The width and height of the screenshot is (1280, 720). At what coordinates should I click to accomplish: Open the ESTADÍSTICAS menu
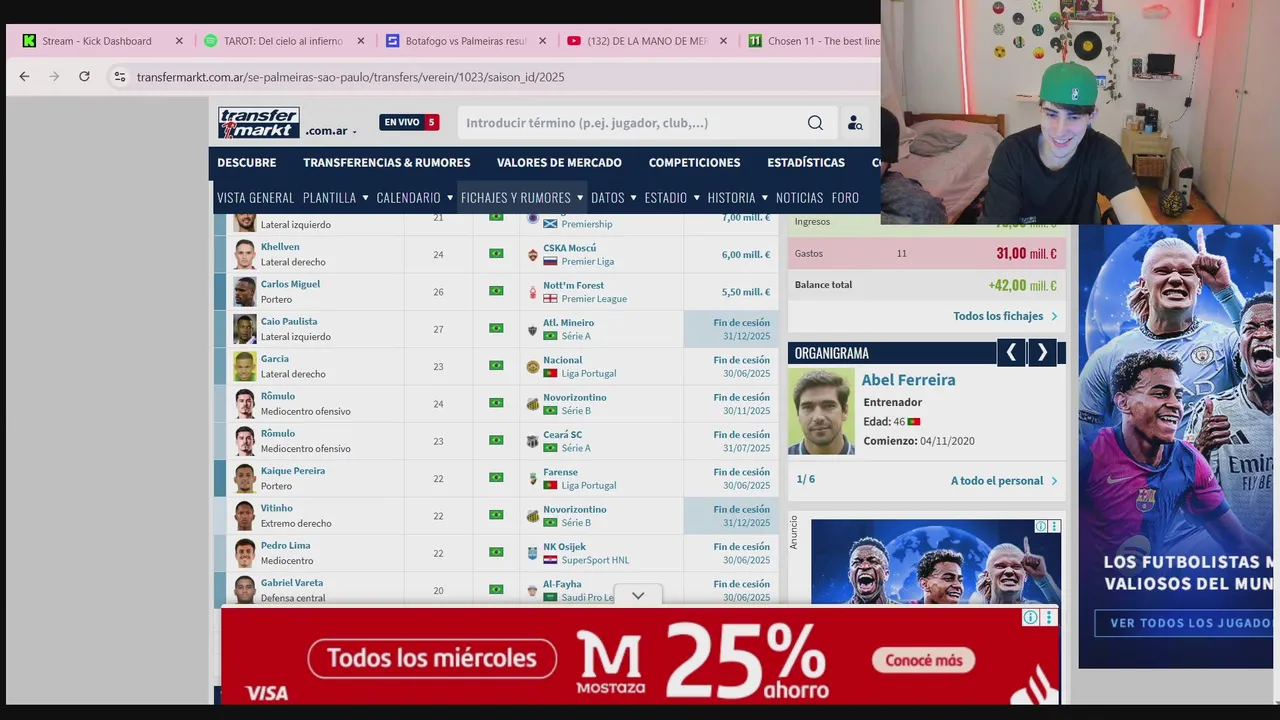point(806,163)
